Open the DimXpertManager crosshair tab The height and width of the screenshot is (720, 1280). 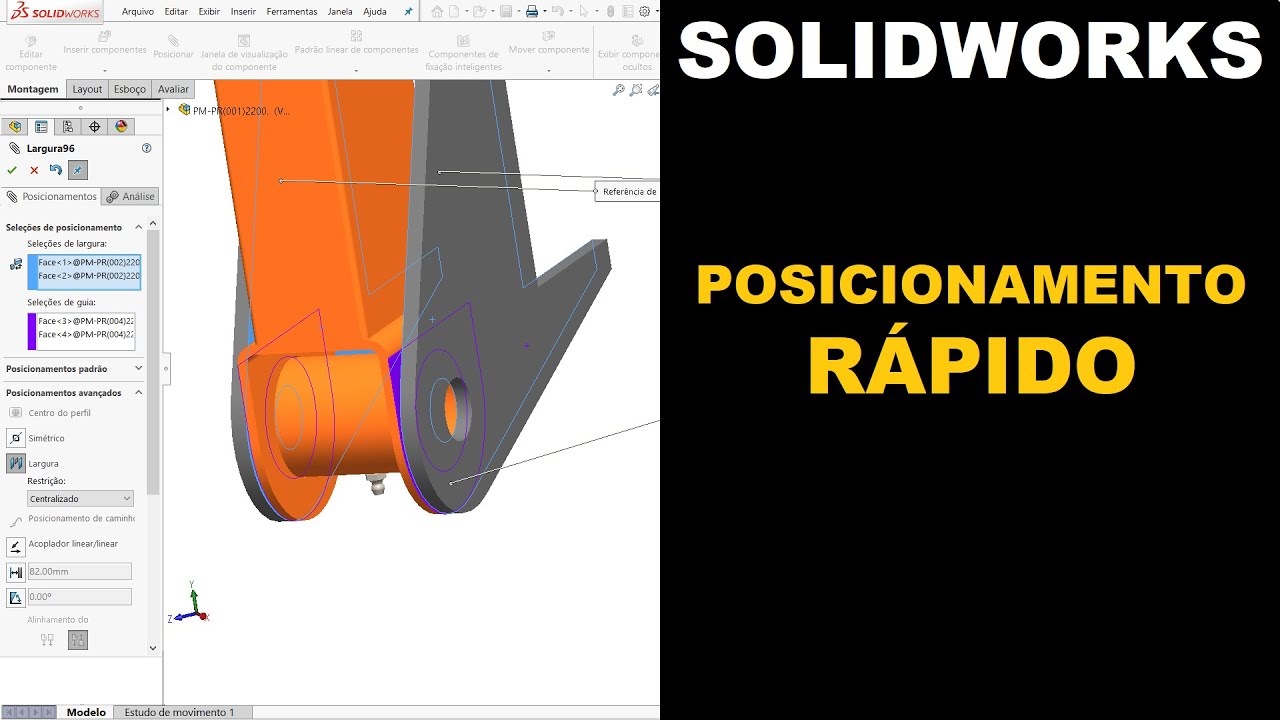[94, 127]
